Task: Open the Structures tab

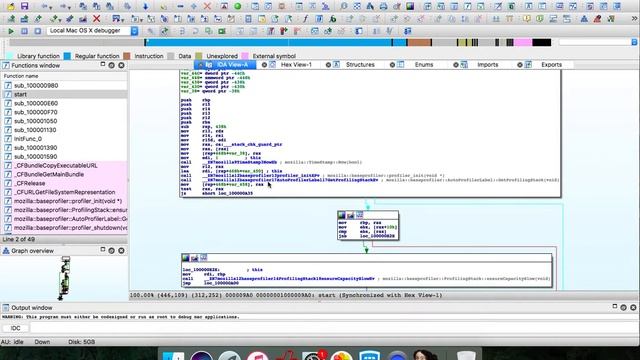Action: pyautogui.click(x=360, y=64)
